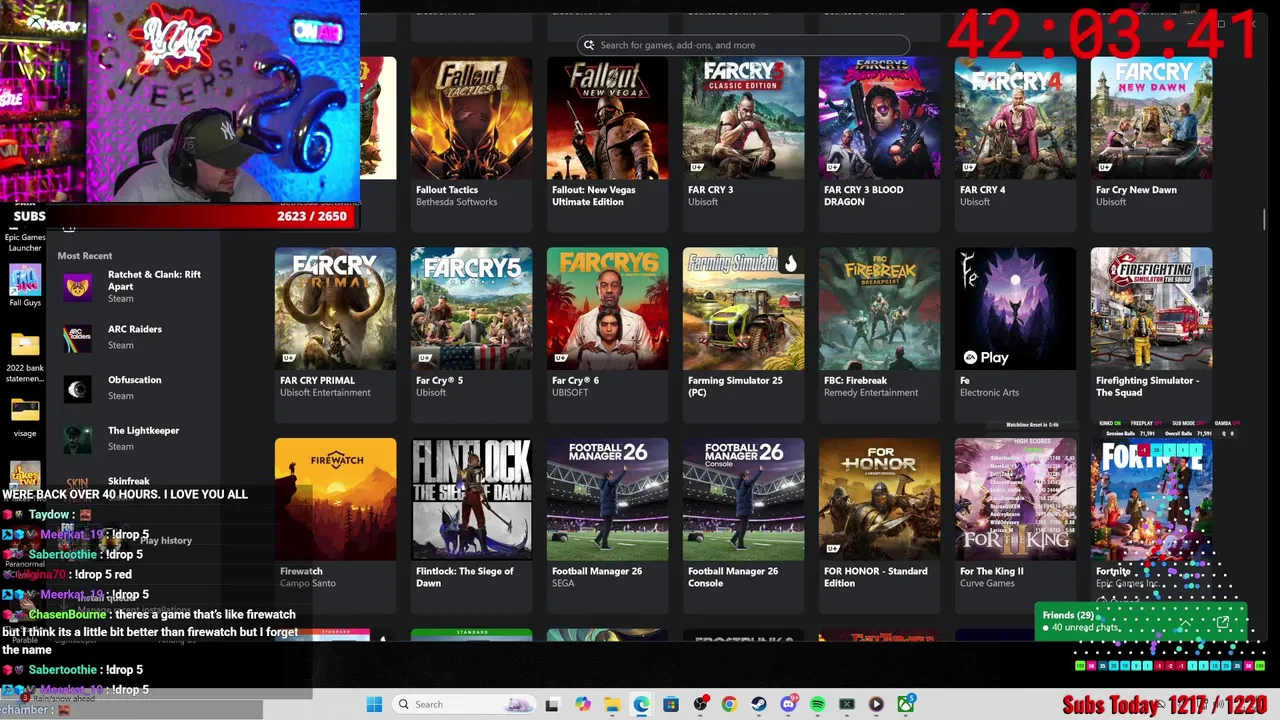Open the Play history link in sidebar
Viewport: 1280px width, 720px height.
[166, 540]
